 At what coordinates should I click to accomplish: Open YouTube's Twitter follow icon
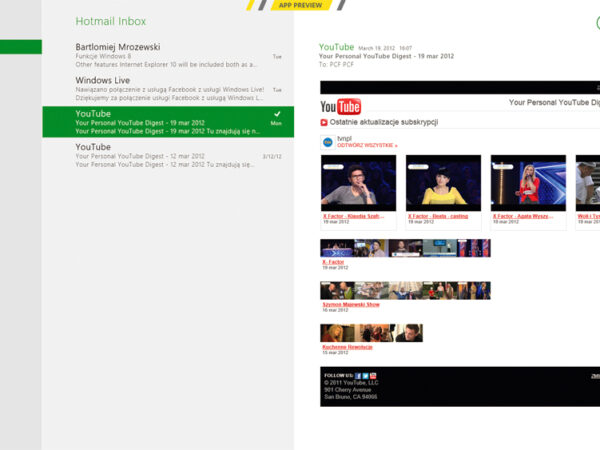pyautogui.click(x=365, y=375)
